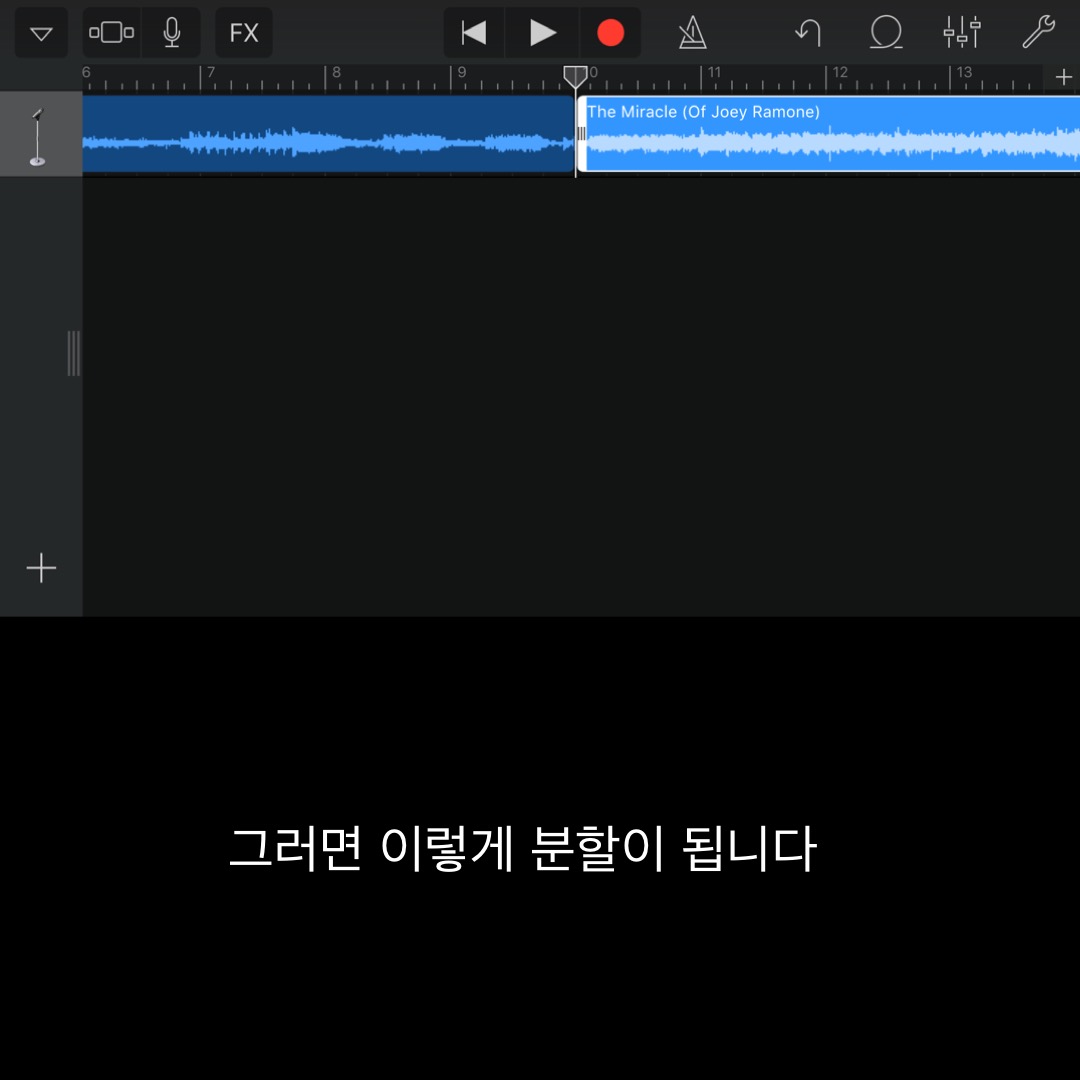
Task: Add song section with ruler plus button
Action: 1063,77
